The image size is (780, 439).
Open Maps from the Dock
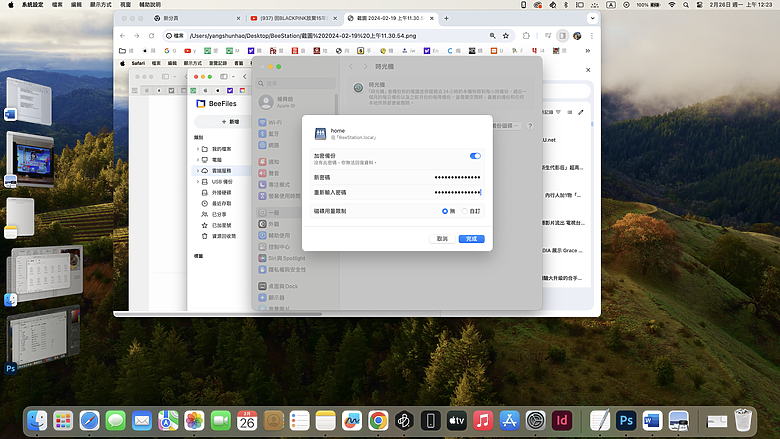point(168,421)
